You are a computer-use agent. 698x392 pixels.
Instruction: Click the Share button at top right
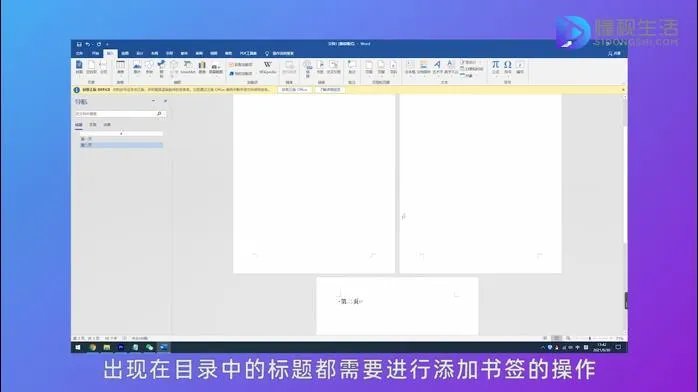pyautogui.click(x=614, y=53)
